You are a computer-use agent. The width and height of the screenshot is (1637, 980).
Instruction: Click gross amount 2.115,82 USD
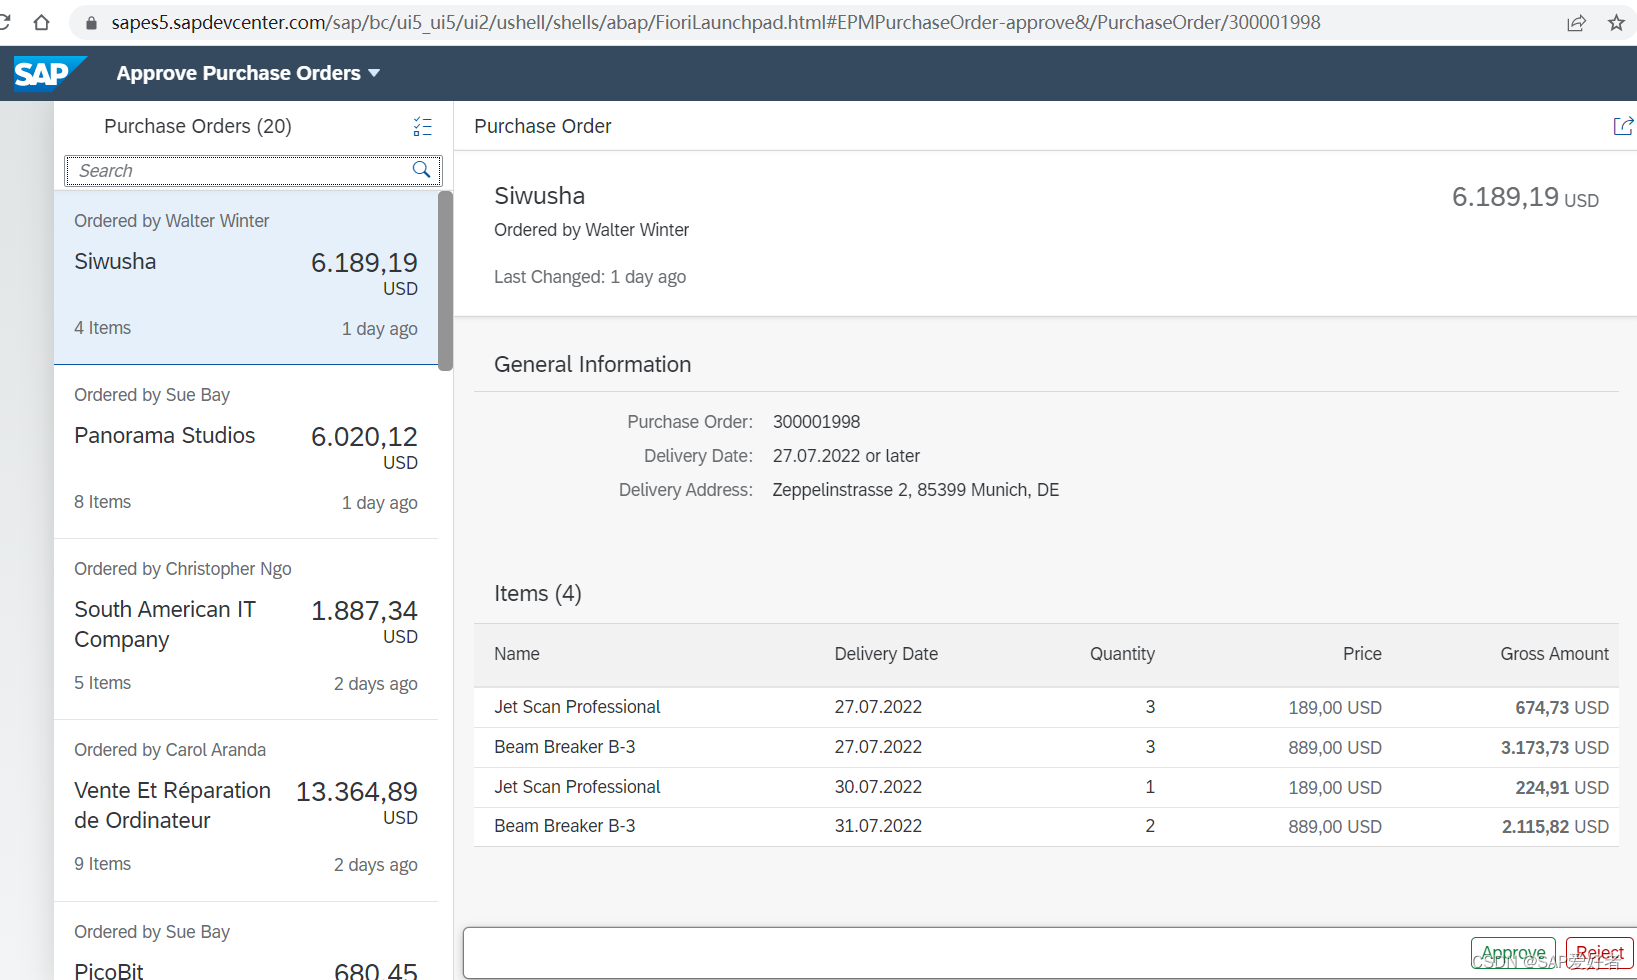click(1555, 827)
